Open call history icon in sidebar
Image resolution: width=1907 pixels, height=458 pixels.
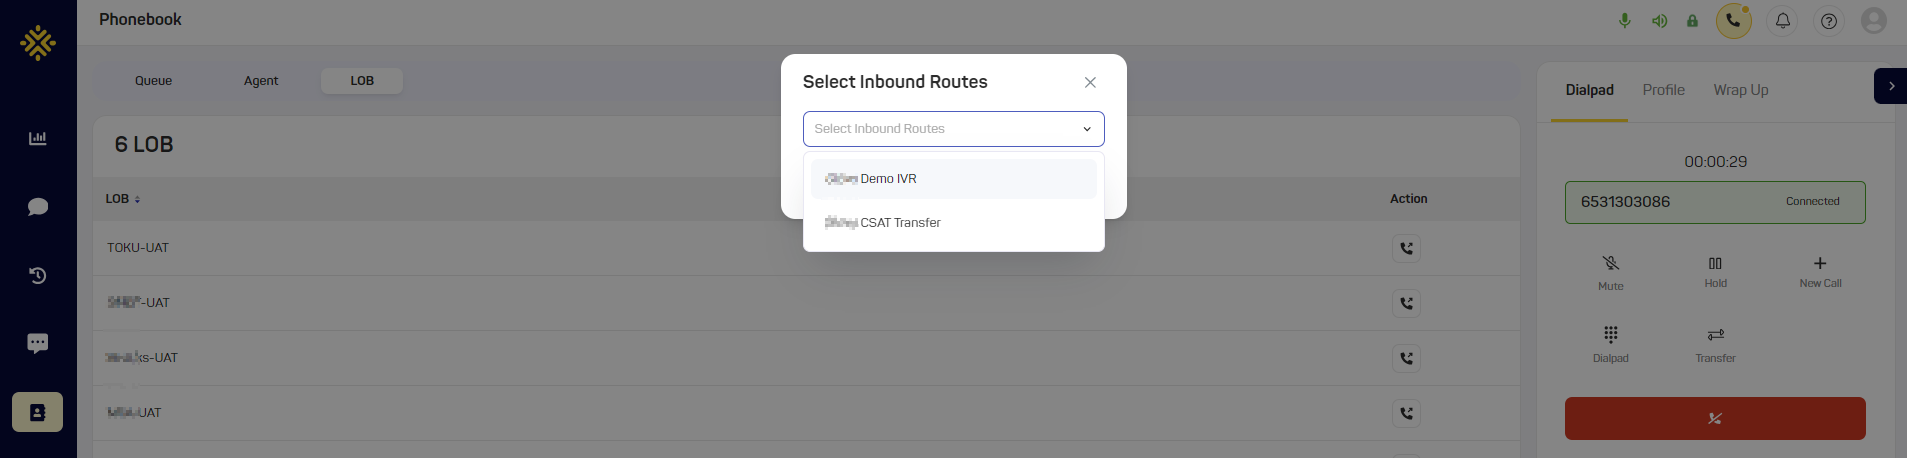point(38,275)
